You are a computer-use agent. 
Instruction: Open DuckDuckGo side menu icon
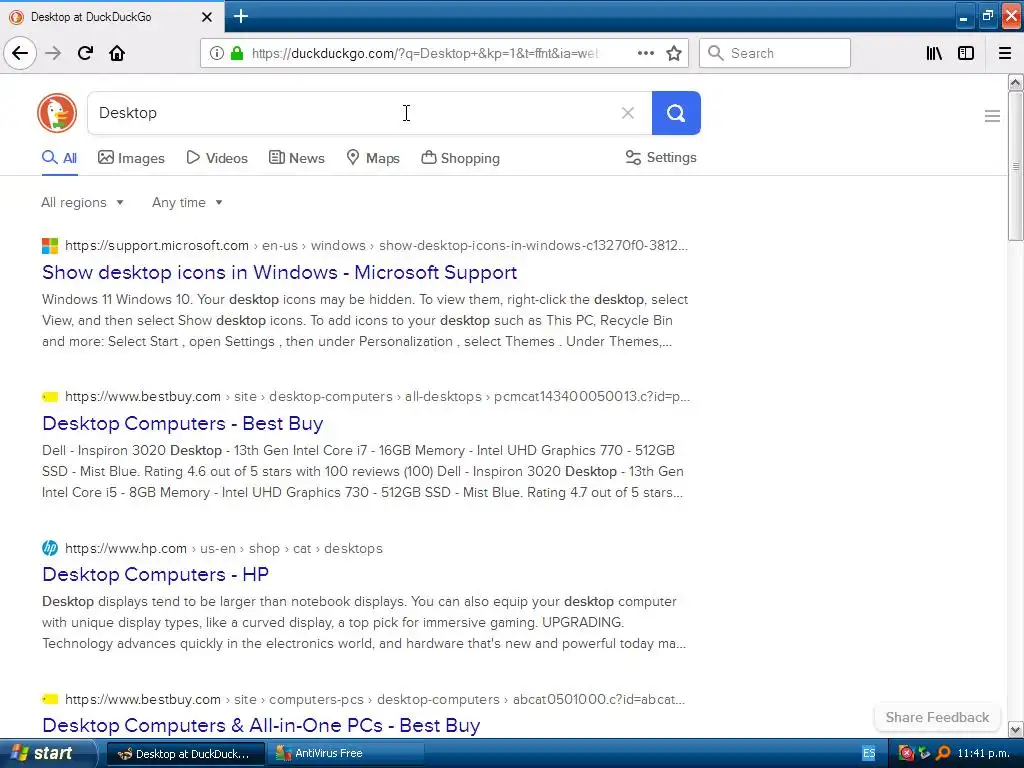pos(992,116)
